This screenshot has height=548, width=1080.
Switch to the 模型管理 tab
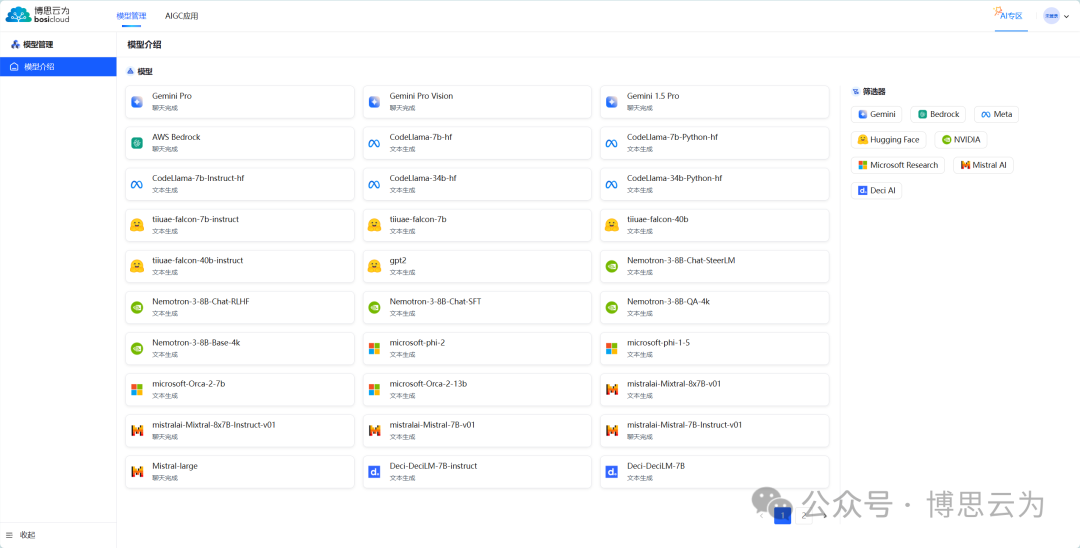(x=132, y=16)
